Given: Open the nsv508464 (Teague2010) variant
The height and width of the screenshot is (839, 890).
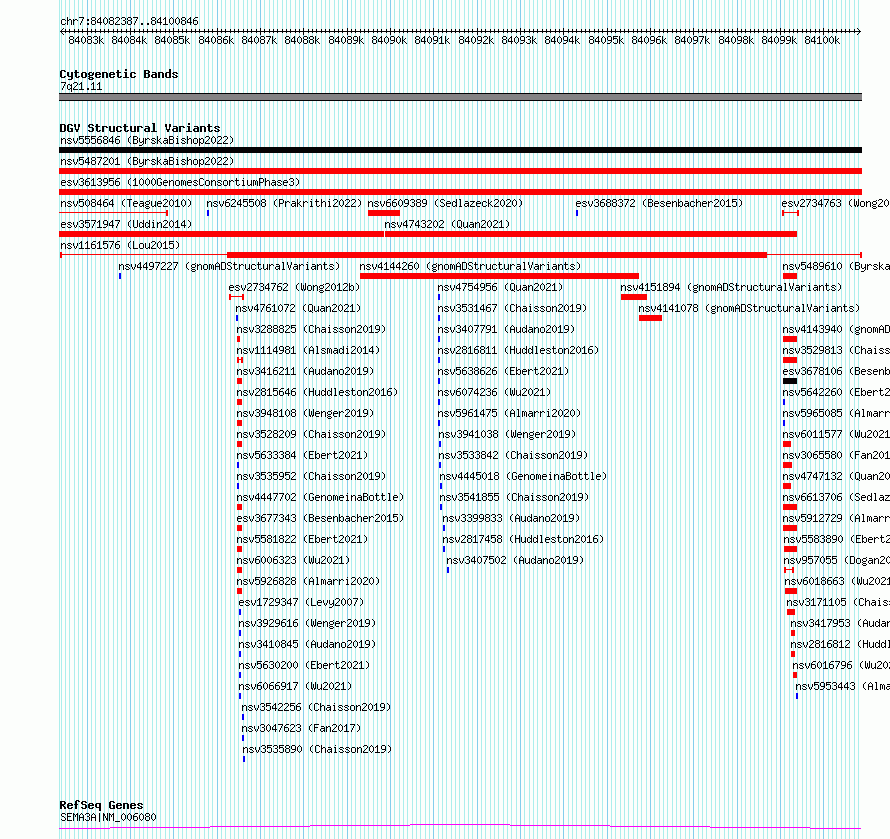Looking at the screenshot, I should (x=126, y=203).
